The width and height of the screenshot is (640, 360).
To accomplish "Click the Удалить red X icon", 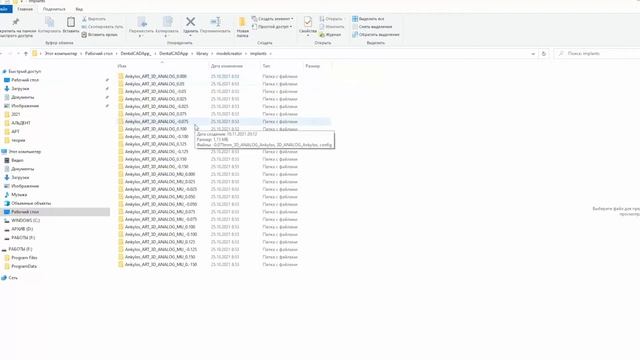I will 190,22.
